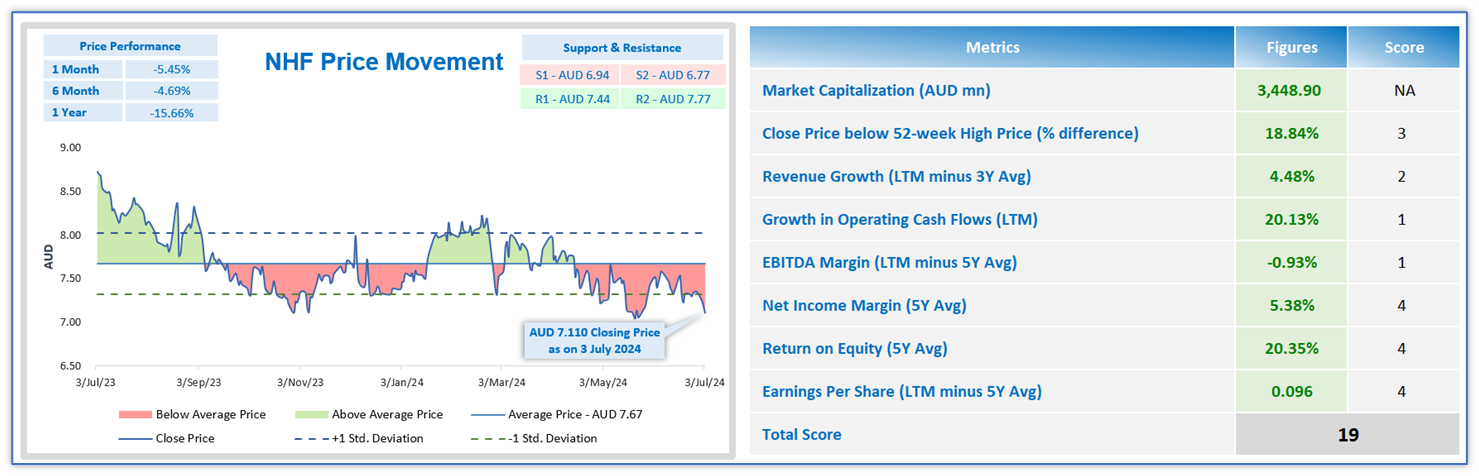Click the 3/Sep/23 x-axis date
Viewport: 1479px width, 476px height.
pos(198,382)
